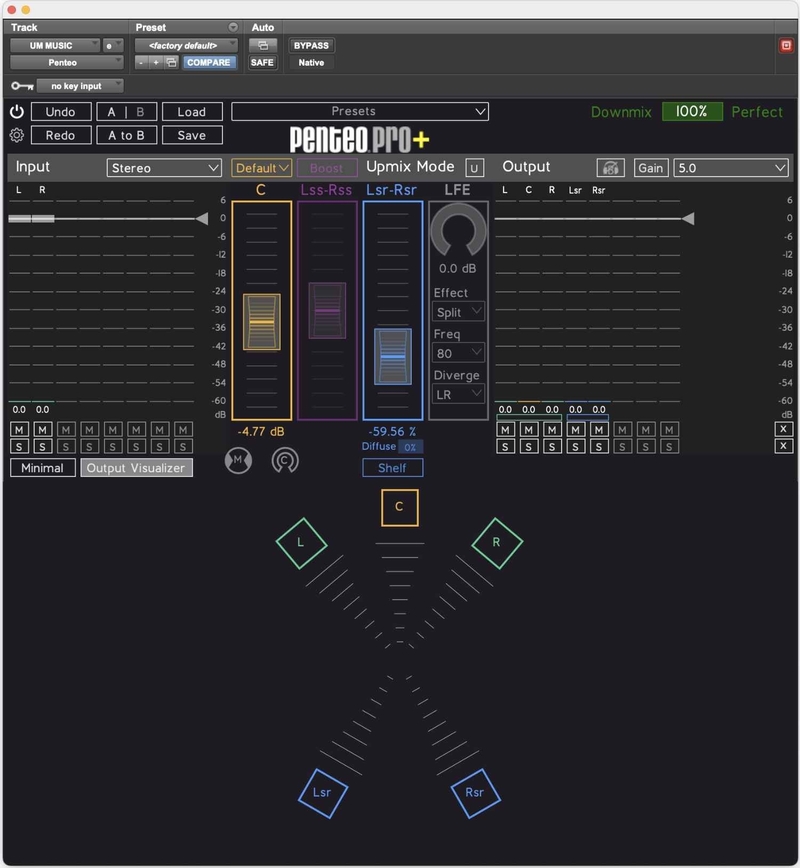
Task: Click the Preset header circle arrow icon
Action: coord(233,27)
